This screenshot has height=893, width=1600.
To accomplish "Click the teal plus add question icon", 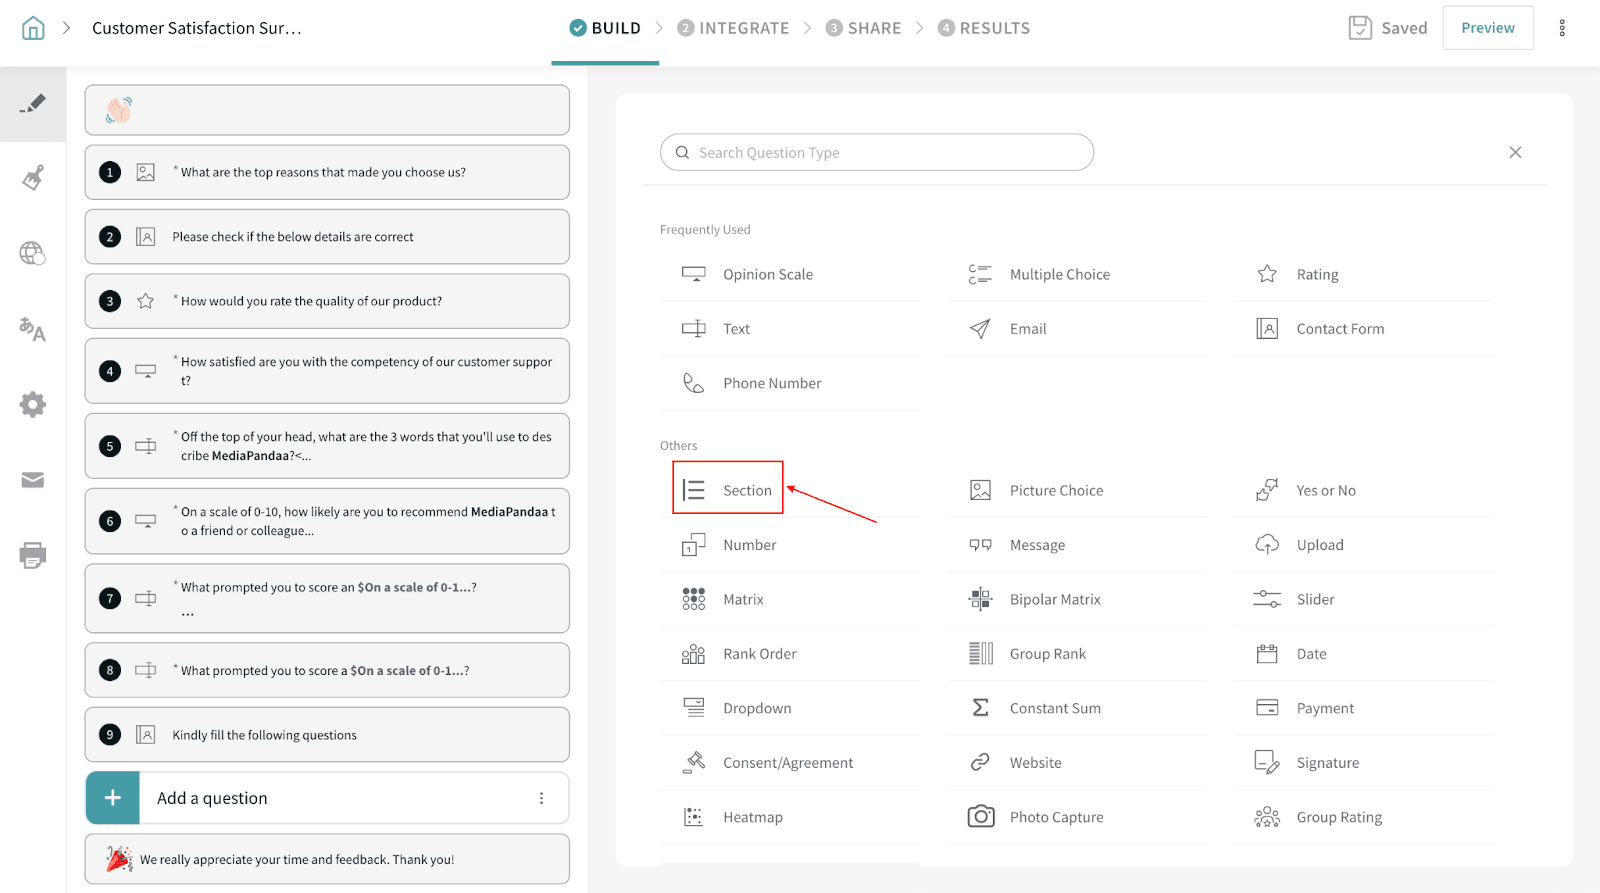I will [113, 798].
